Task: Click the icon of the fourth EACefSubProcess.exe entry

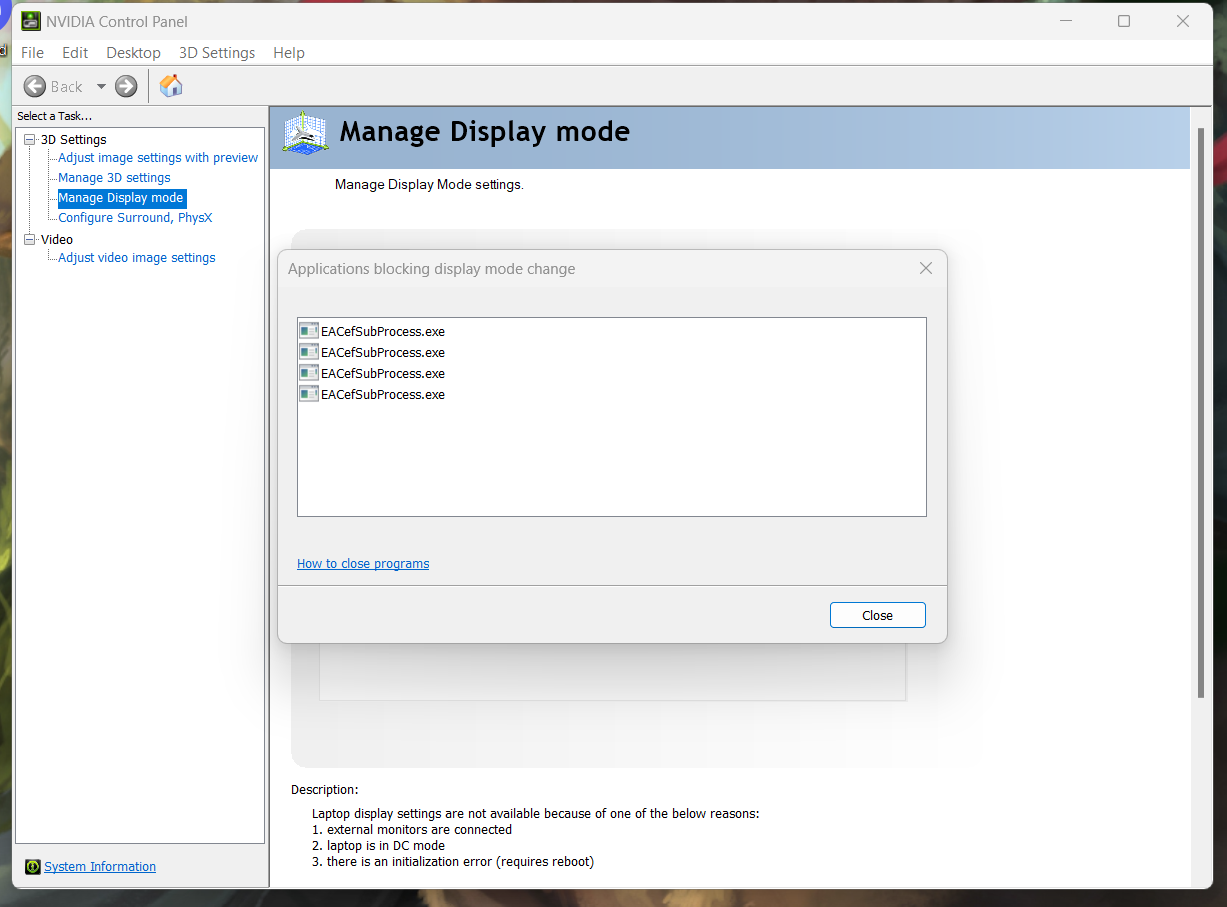Action: click(x=308, y=394)
